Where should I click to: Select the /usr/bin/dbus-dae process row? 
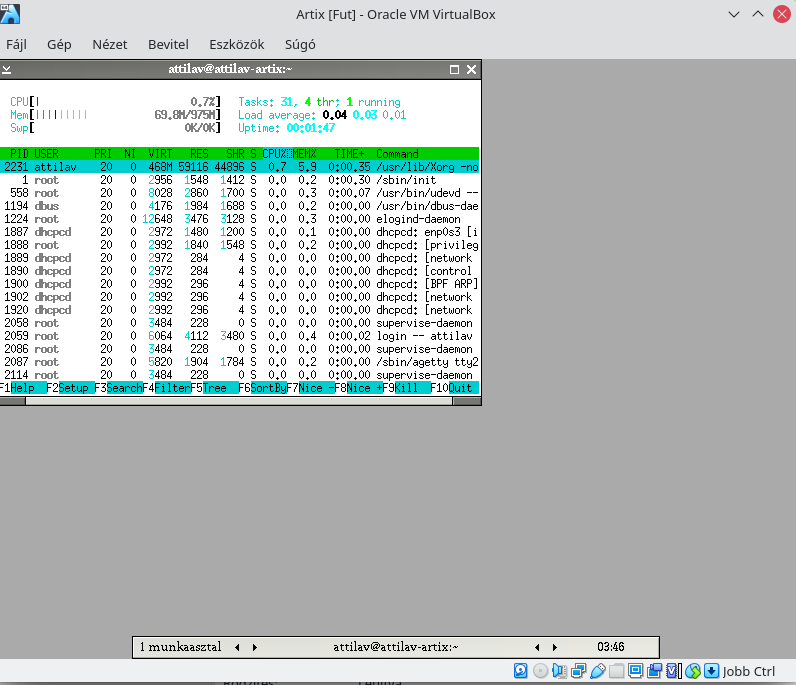240,206
